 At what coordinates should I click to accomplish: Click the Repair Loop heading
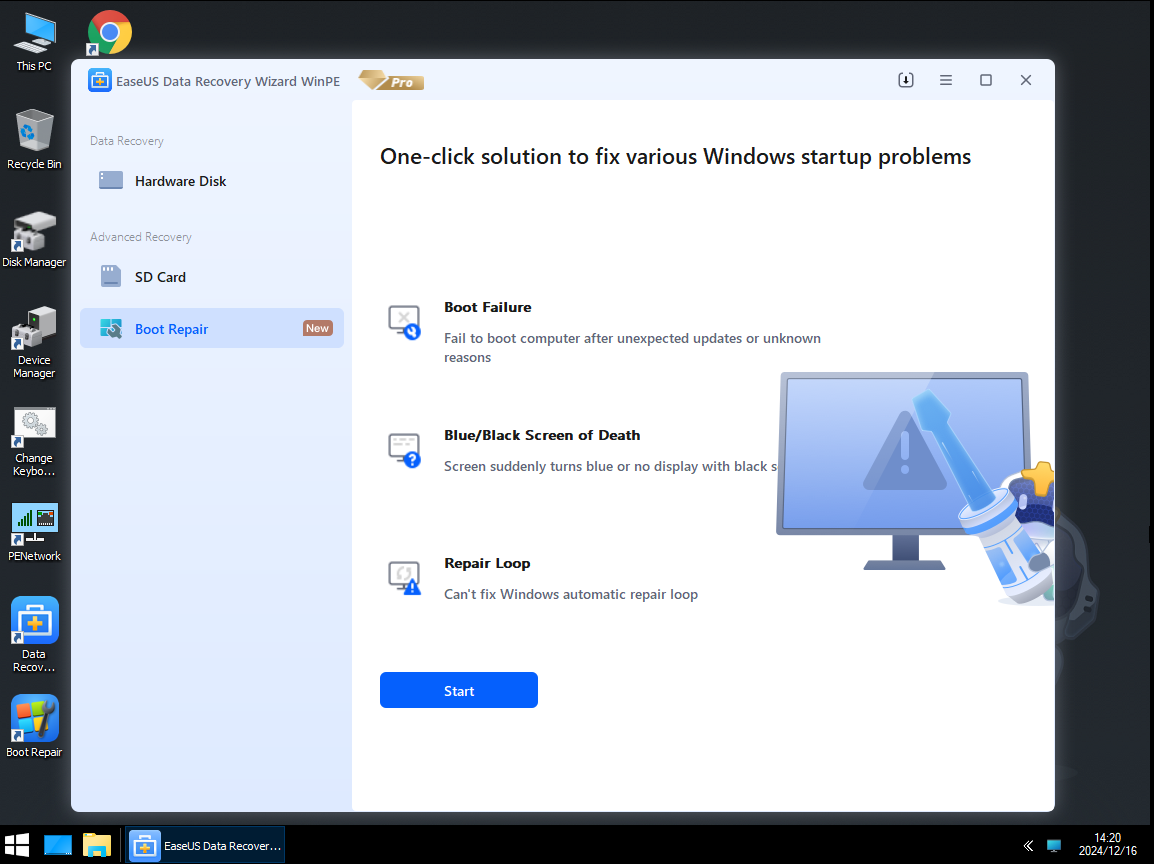tap(486, 564)
